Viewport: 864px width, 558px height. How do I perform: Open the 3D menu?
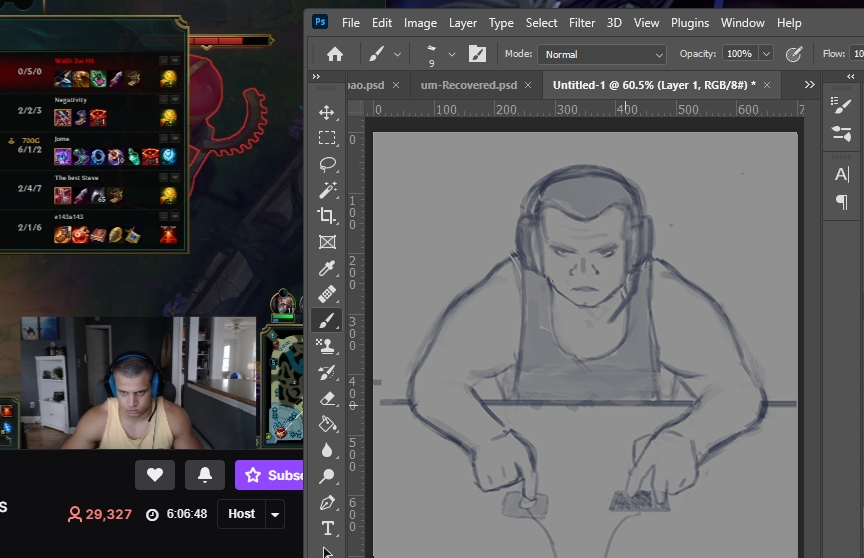coord(614,23)
